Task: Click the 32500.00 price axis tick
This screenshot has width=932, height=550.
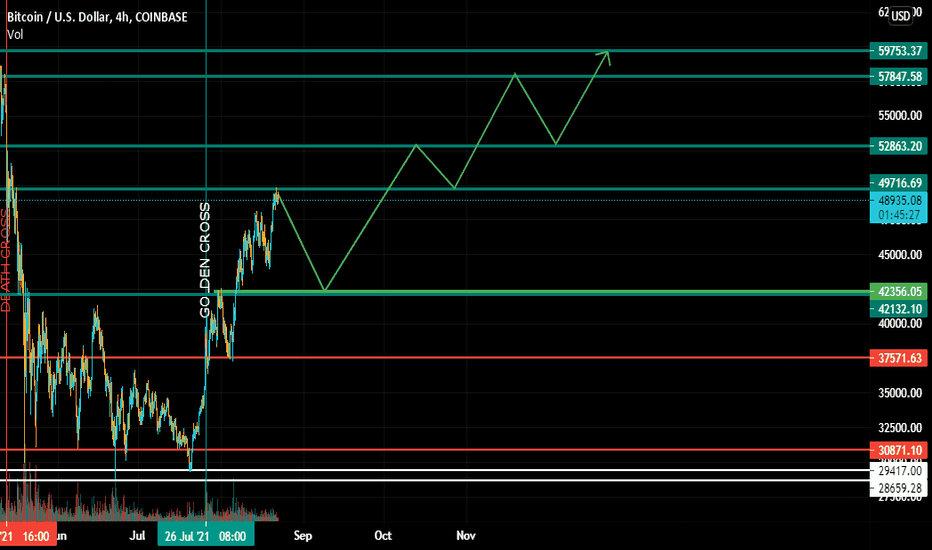Action: (x=900, y=428)
